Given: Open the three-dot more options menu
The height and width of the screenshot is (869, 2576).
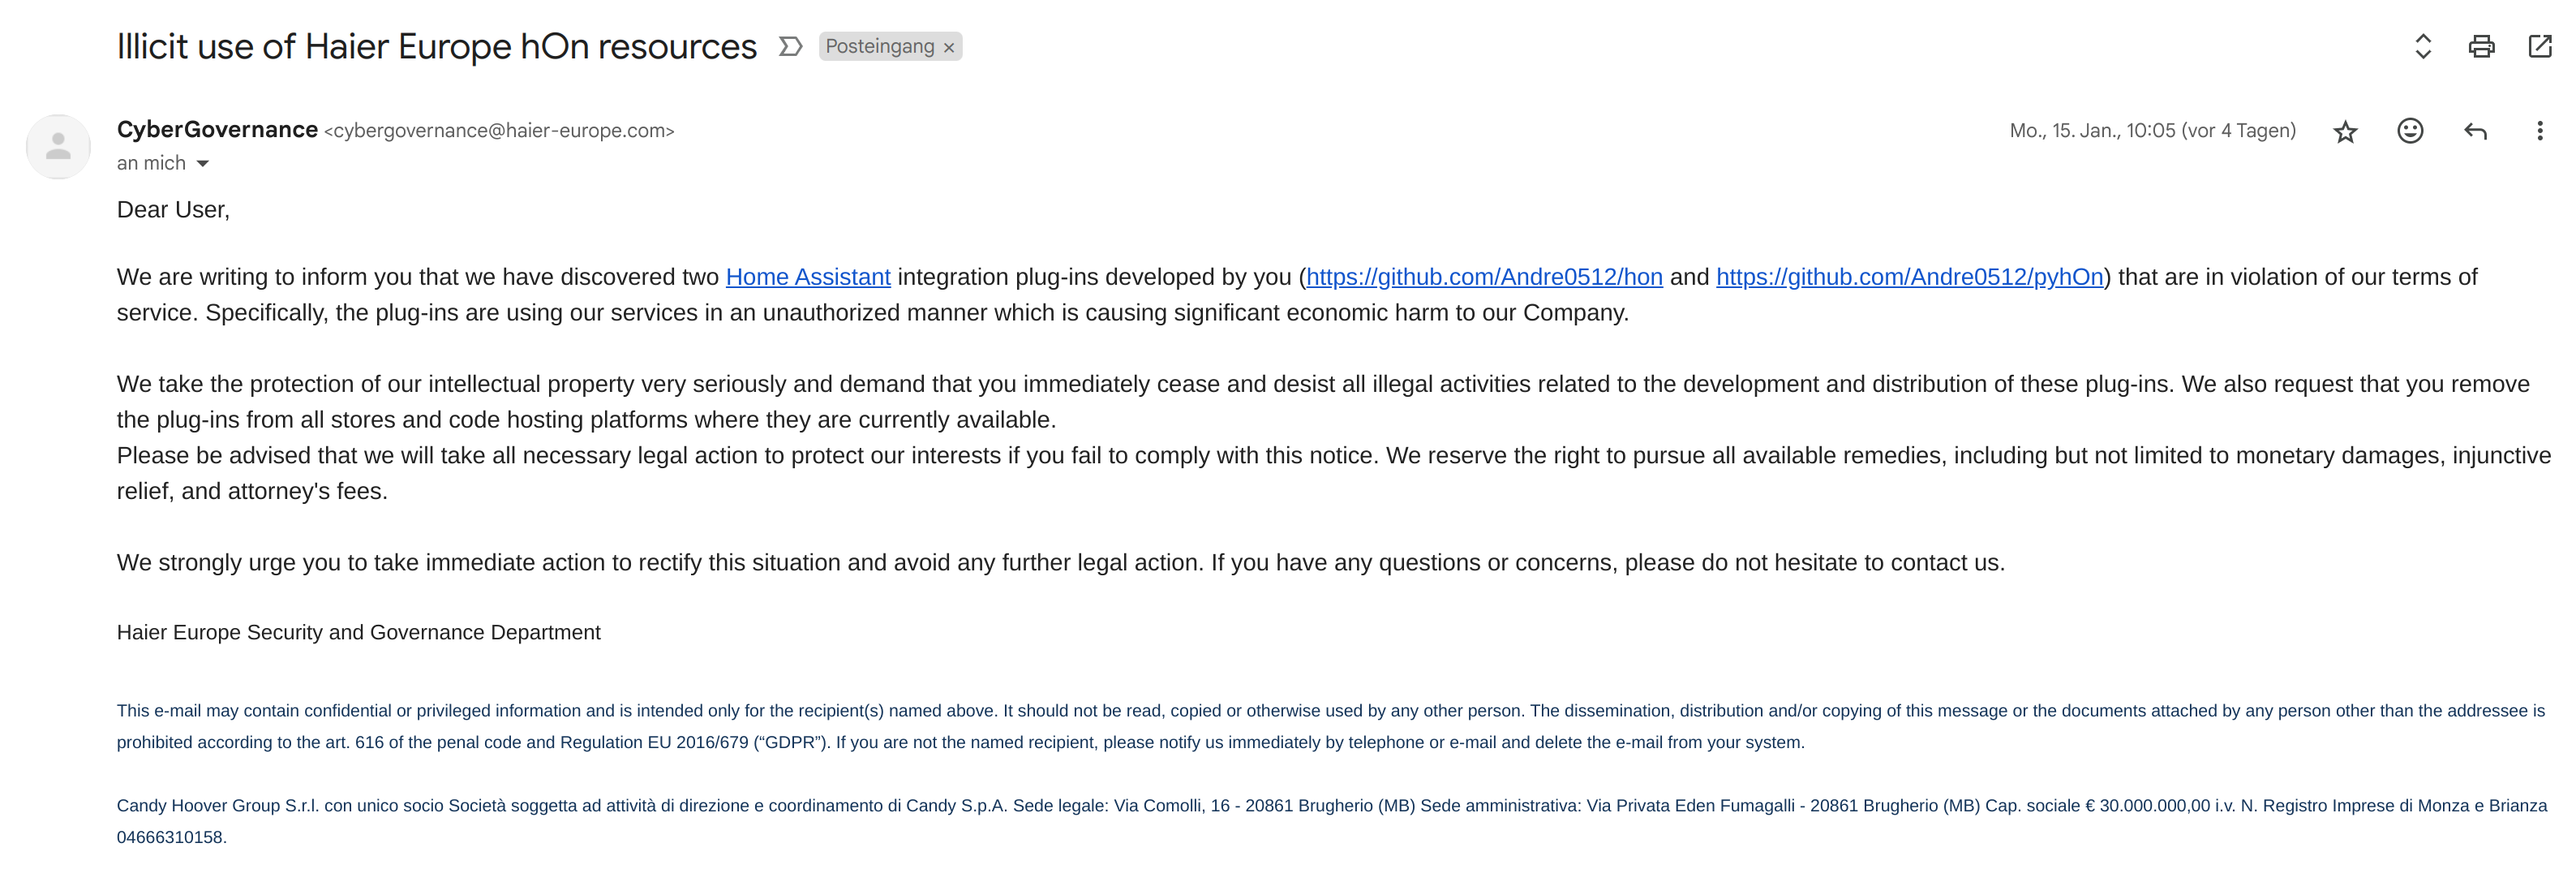Looking at the screenshot, I should [2540, 131].
